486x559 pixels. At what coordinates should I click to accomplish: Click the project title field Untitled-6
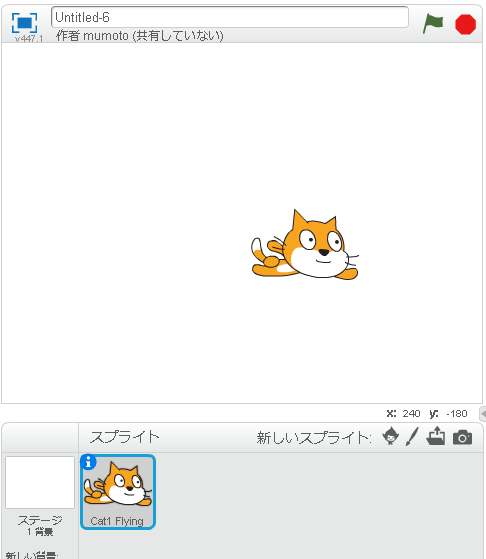coord(230,17)
